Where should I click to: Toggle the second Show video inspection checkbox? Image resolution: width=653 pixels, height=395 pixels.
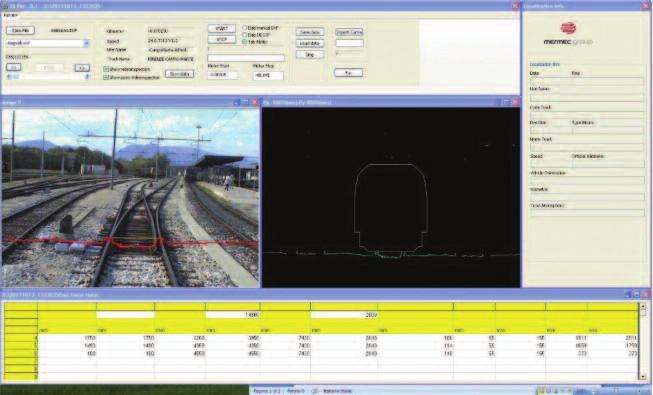pos(106,78)
